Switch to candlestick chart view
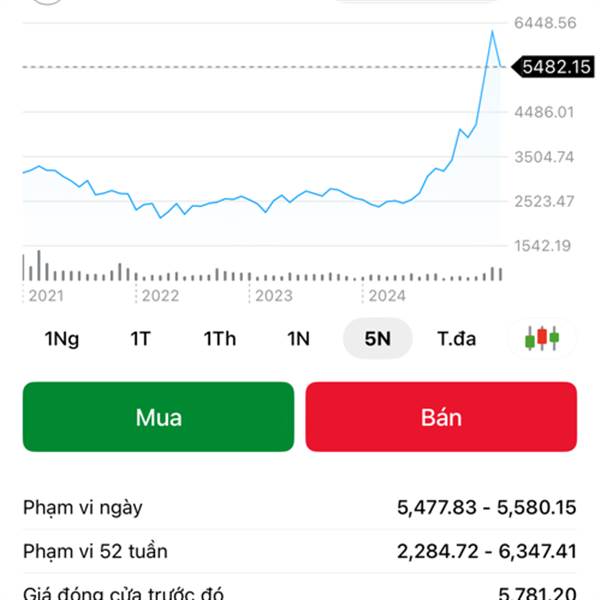600x600 pixels. (542, 338)
